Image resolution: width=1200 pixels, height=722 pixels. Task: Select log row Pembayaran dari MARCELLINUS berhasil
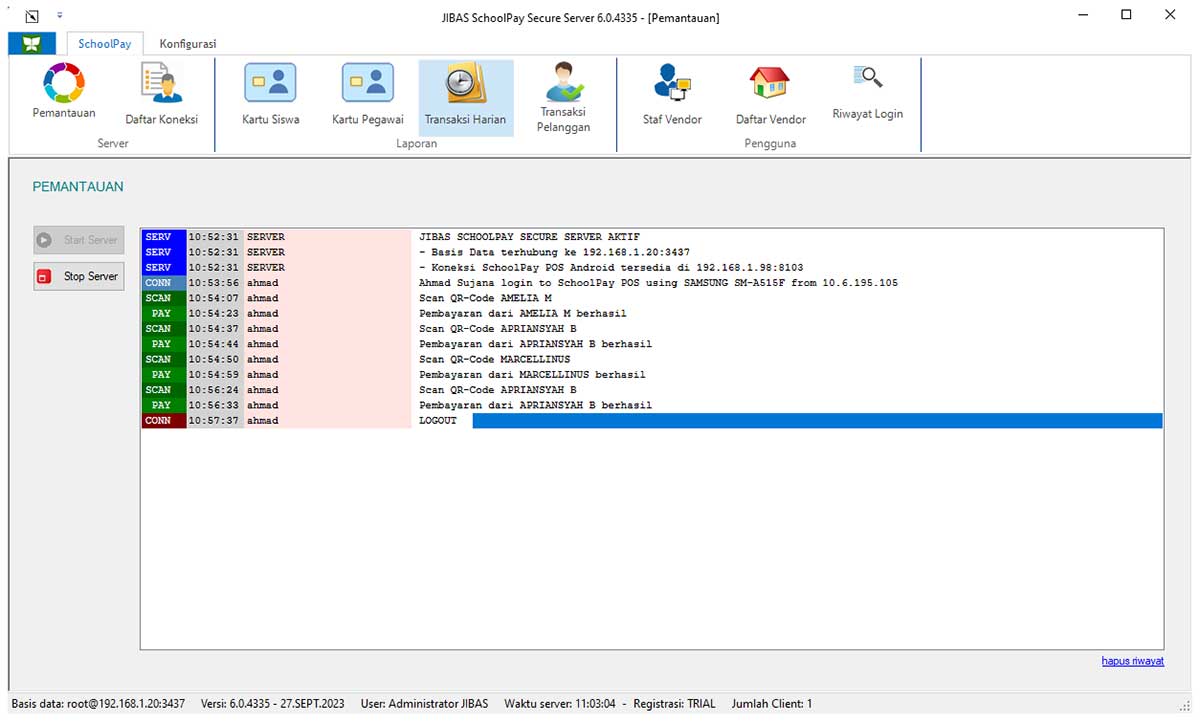[x=651, y=375]
